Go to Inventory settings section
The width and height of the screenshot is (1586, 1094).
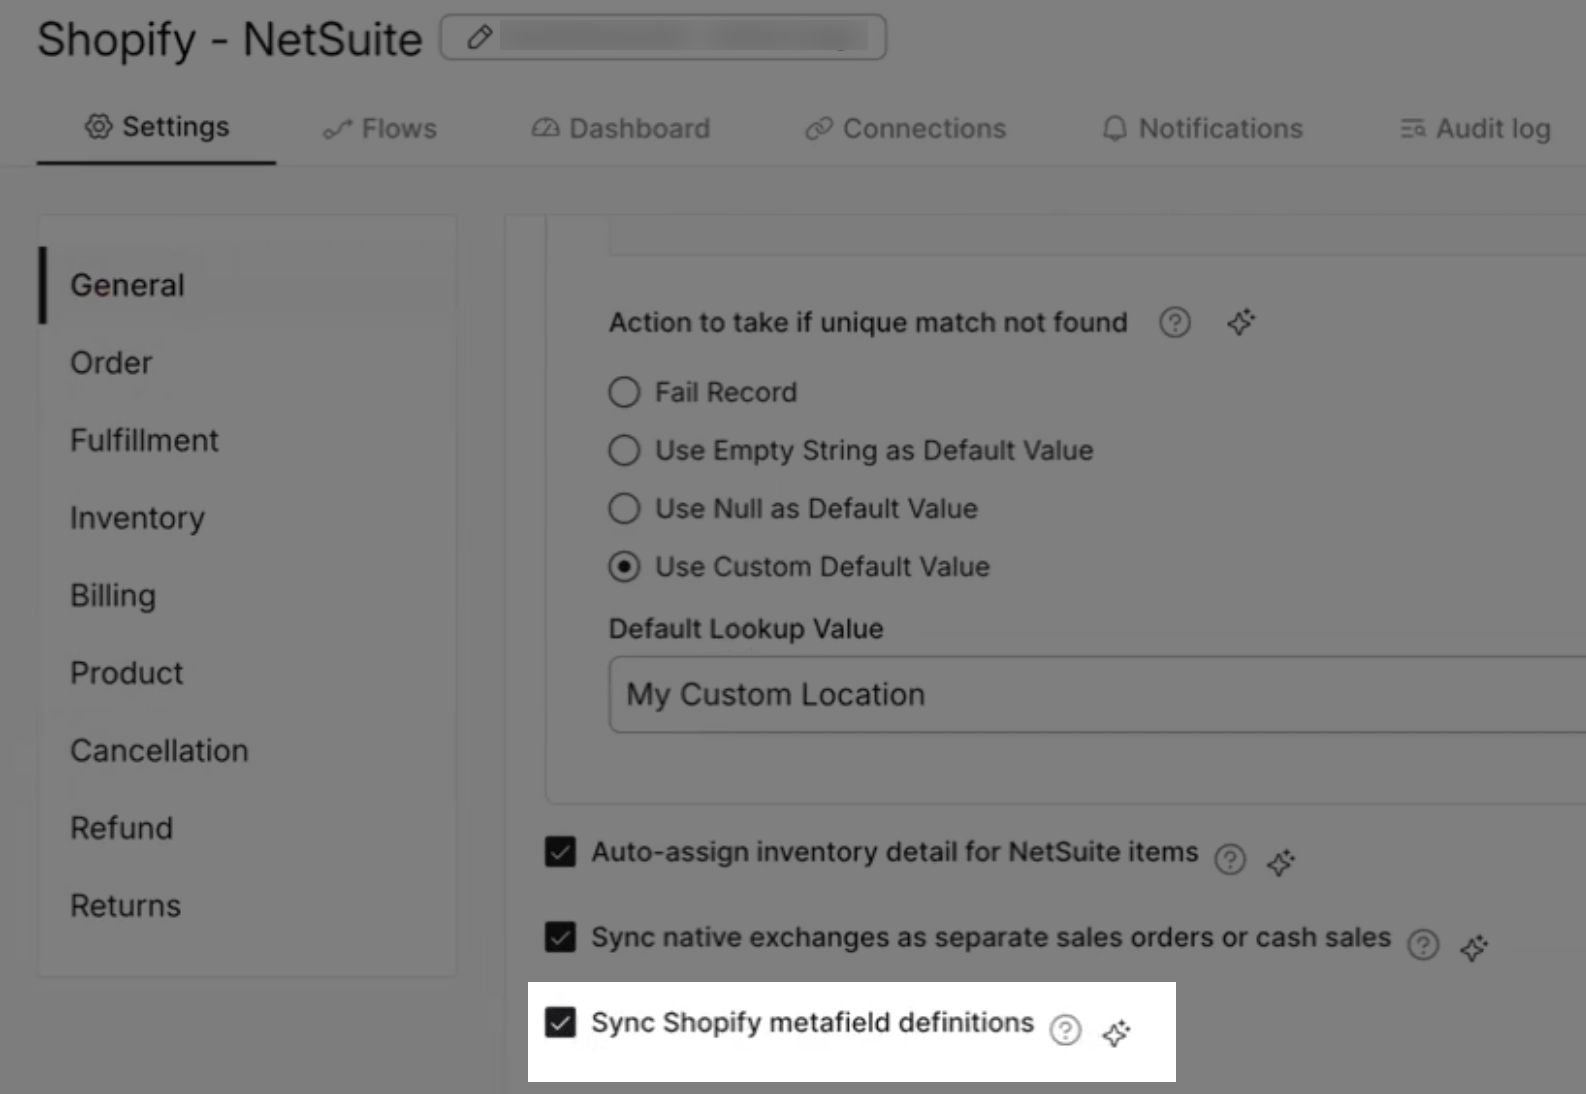click(x=137, y=518)
